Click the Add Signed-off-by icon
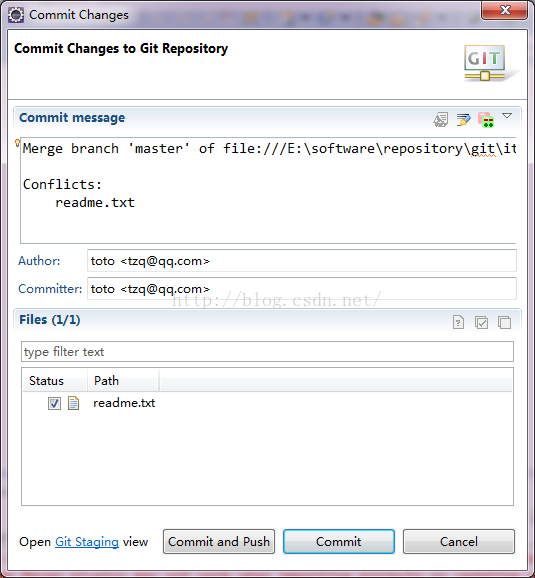535x578 pixels. [463, 120]
